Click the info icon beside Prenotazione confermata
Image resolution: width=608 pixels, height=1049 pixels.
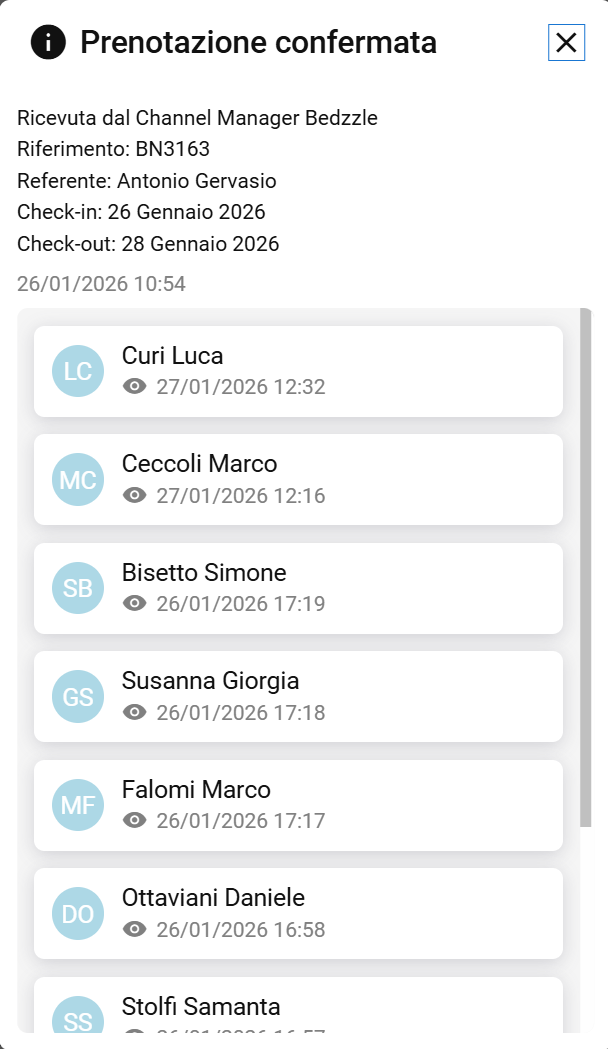tap(48, 42)
